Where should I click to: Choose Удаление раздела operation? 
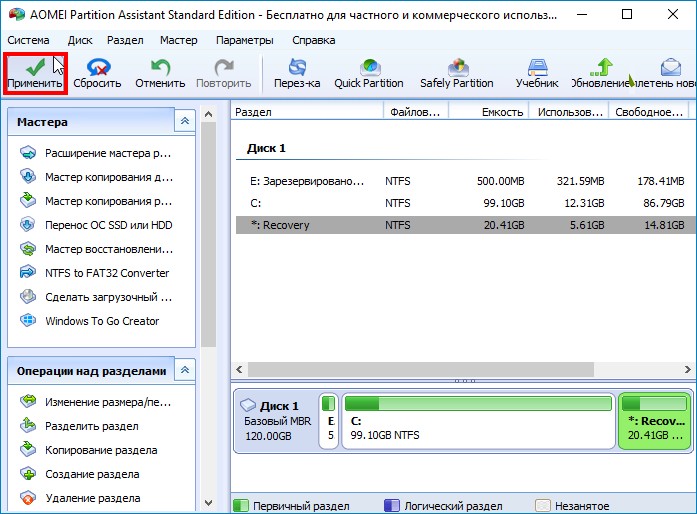[80, 498]
